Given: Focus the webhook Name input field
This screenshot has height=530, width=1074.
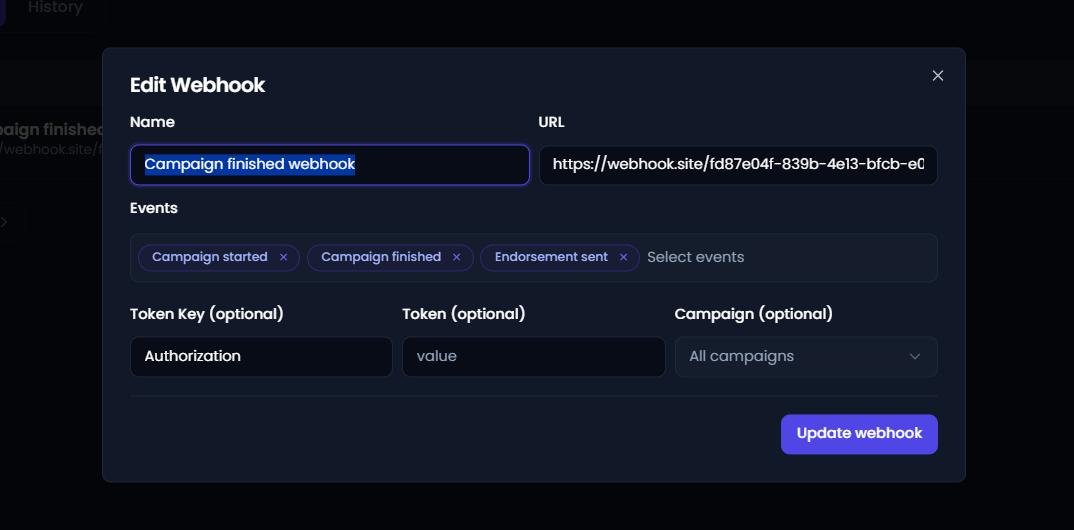Looking at the screenshot, I should pyautogui.click(x=329, y=164).
